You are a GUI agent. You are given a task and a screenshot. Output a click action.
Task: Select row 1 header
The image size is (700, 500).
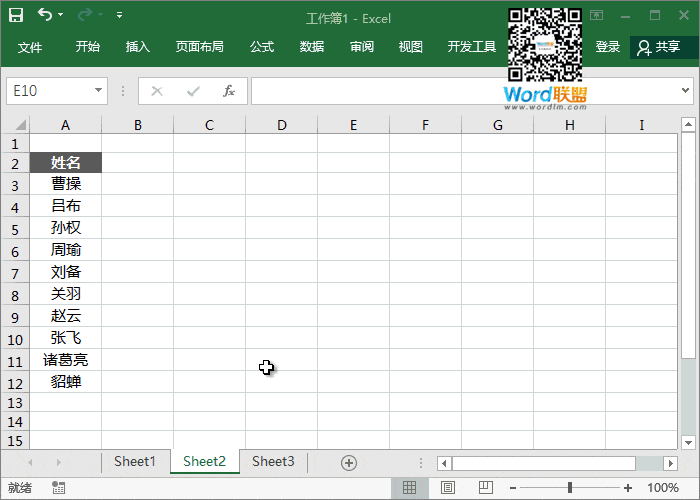coord(15,143)
